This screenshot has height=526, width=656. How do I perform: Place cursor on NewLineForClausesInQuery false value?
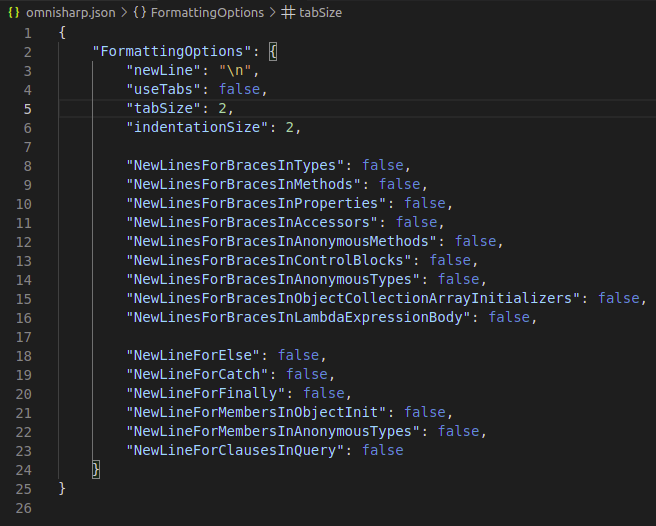383,450
